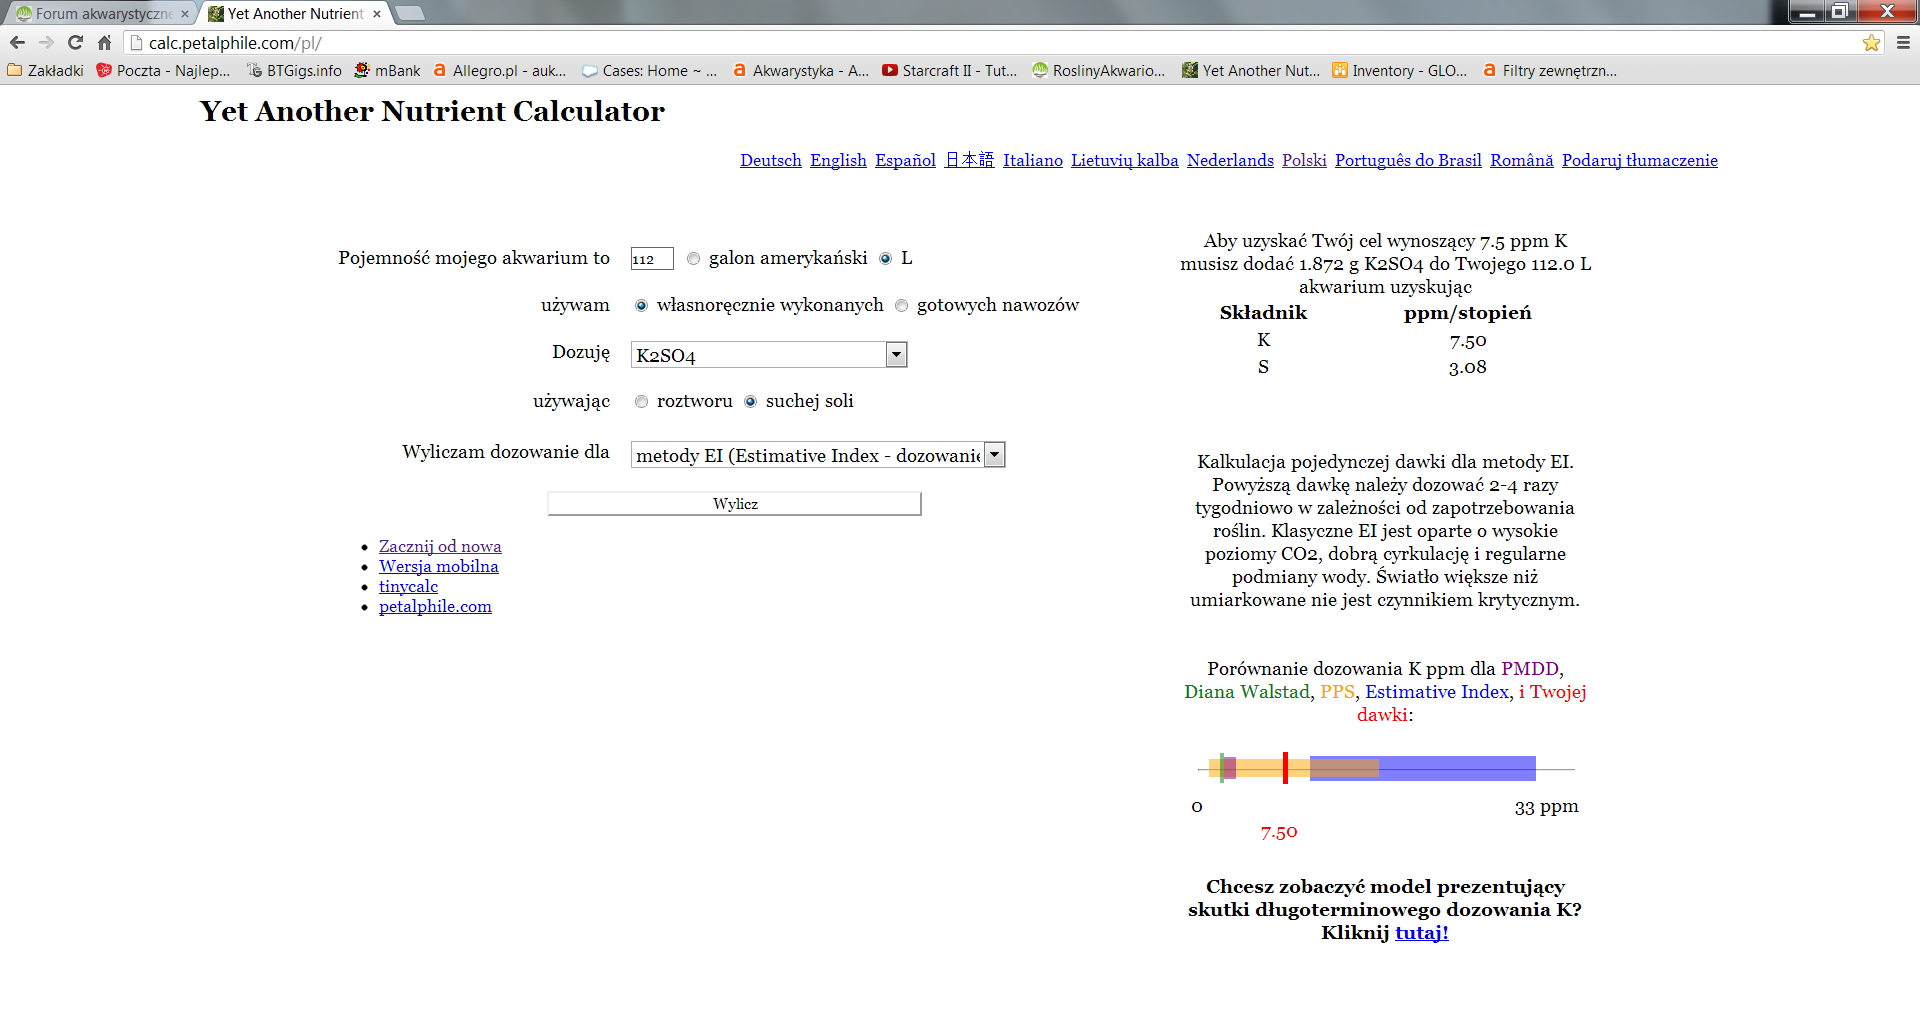The width and height of the screenshot is (1920, 1032).
Task: Open the Zakładki bookmarks folder
Action: point(46,71)
